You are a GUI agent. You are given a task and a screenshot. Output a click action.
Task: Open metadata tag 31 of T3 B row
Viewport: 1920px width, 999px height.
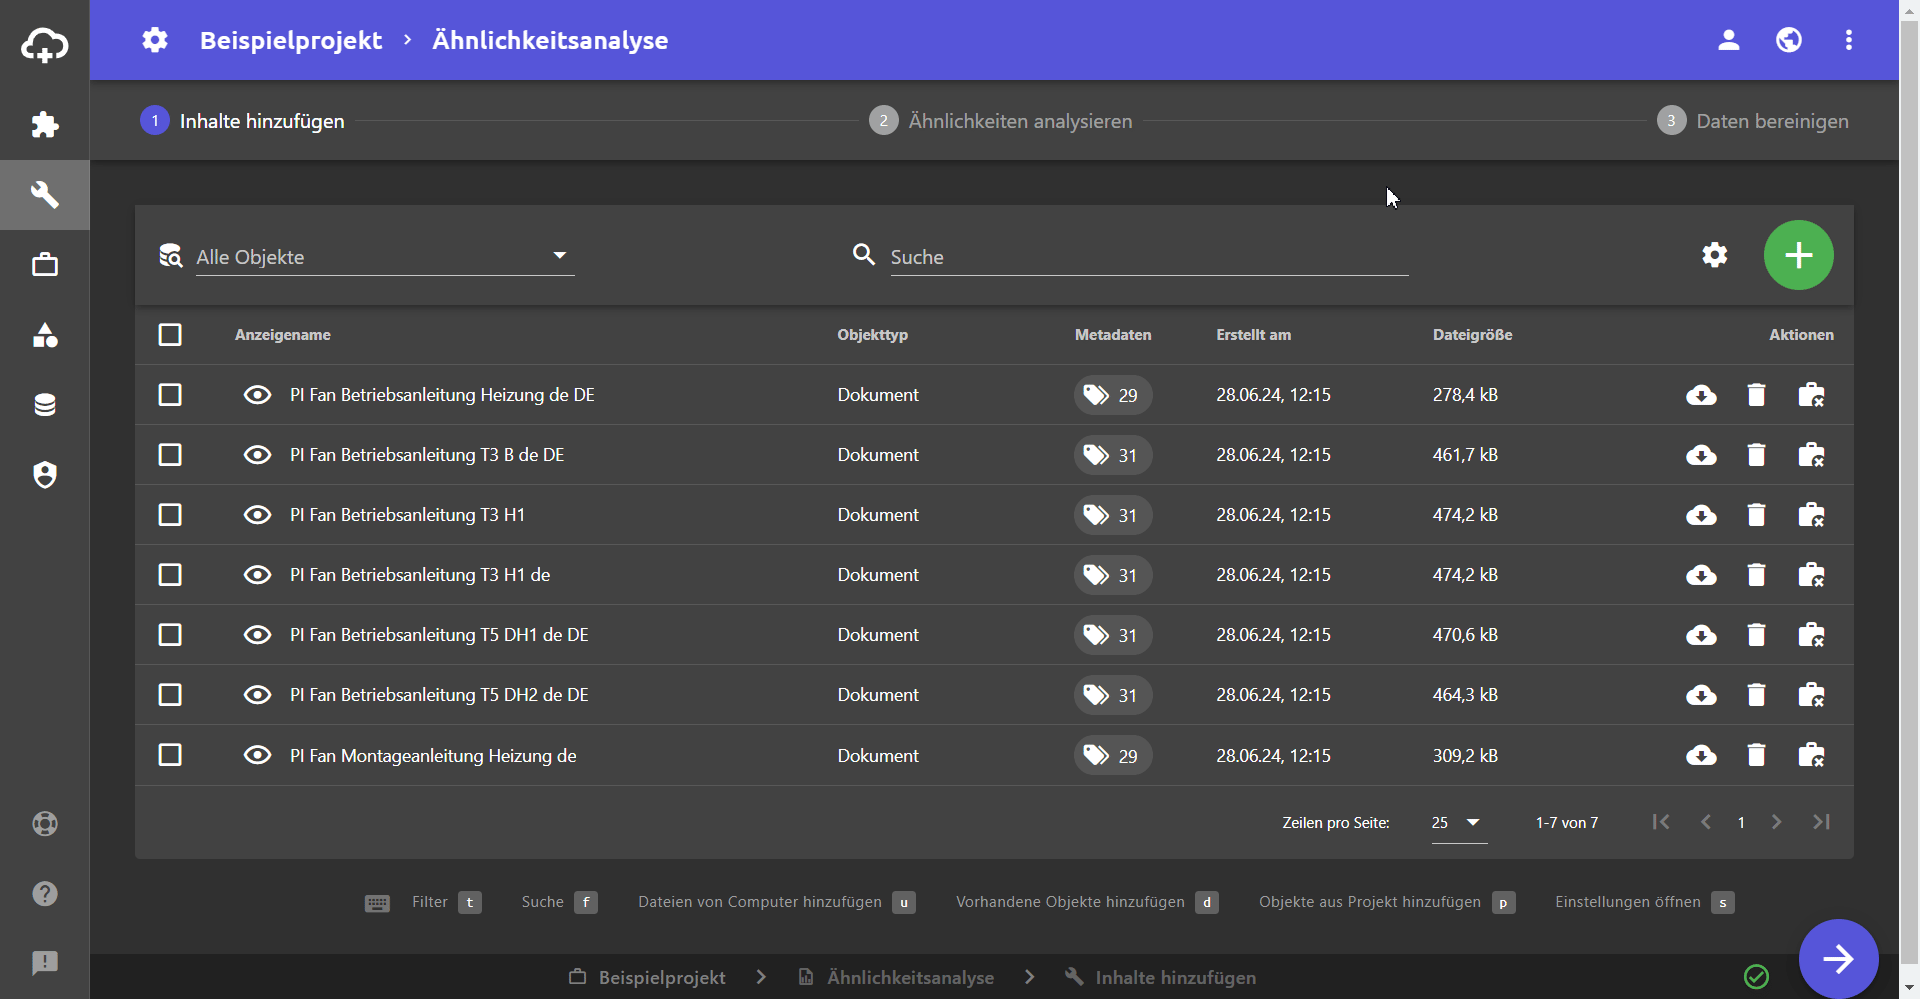1113,455
